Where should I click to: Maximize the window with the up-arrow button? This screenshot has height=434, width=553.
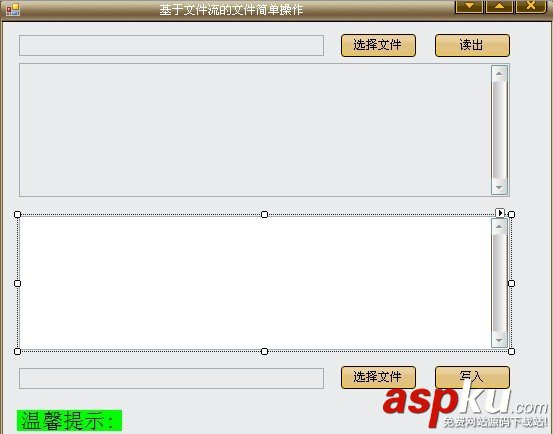click(x=499, y=6)
